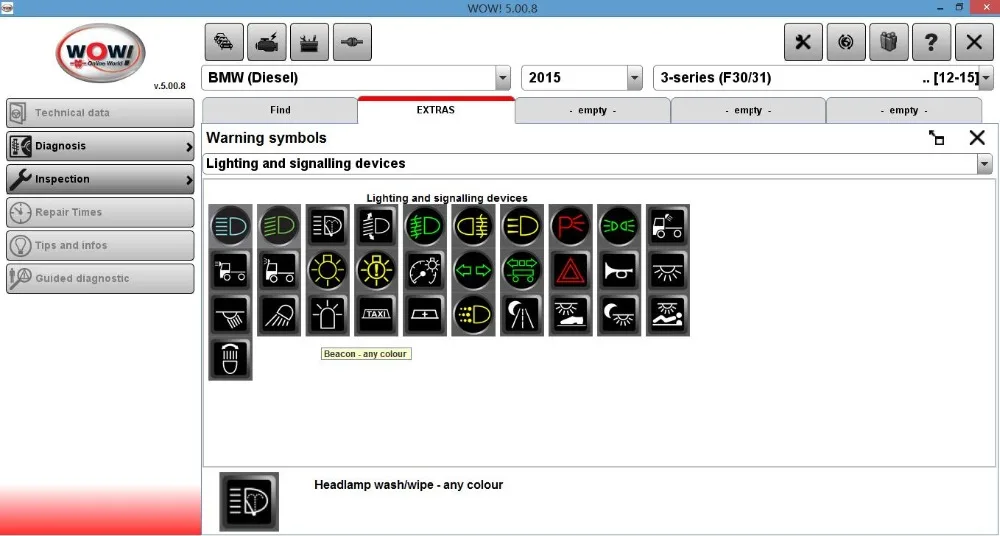Select the horn symbol

click(619, 271)
